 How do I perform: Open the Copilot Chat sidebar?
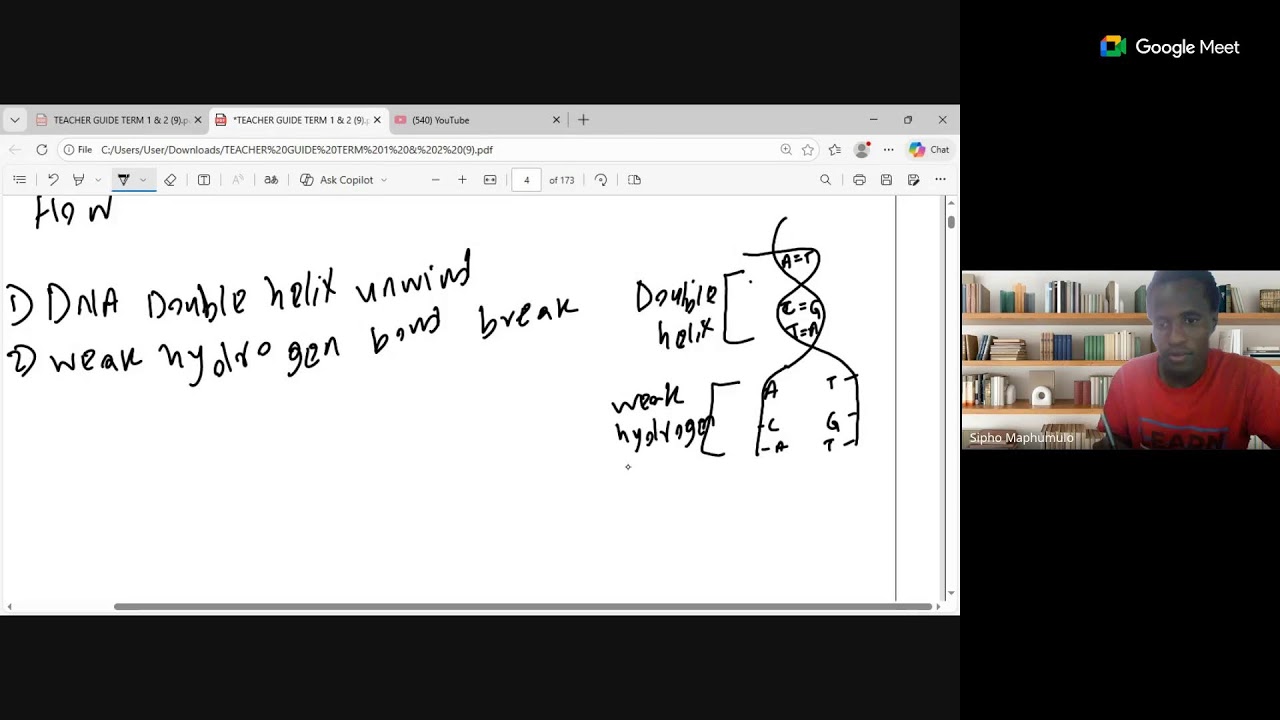pos(929,150)
